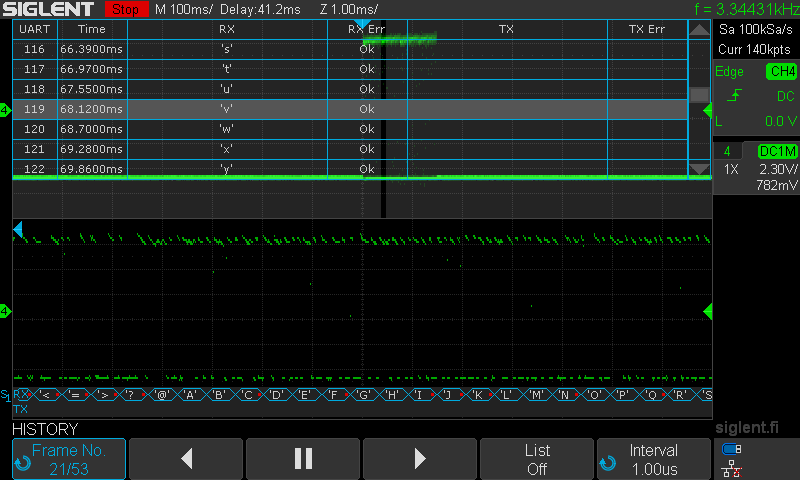Click the network disconnected status icon

tap(732, 469)
